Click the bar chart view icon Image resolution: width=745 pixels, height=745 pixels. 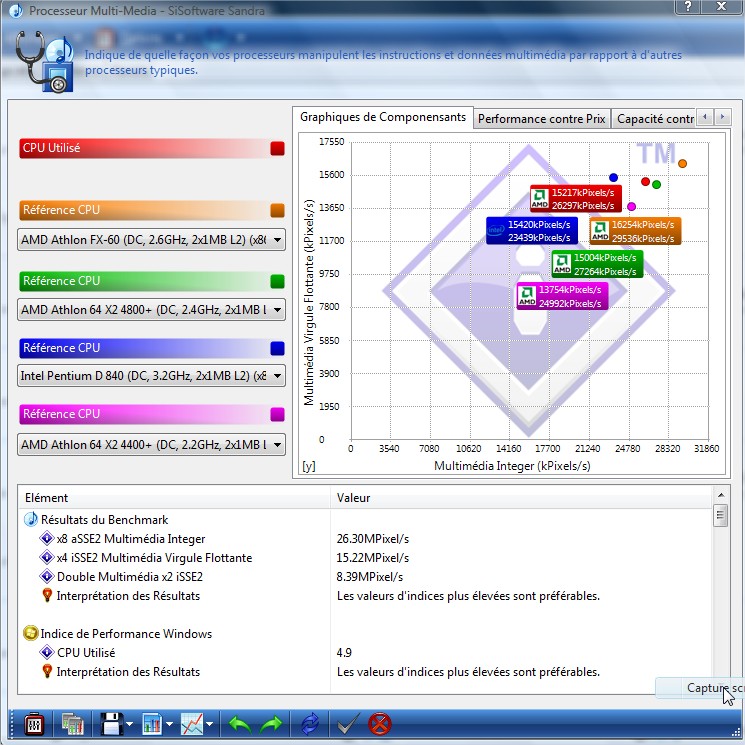152,725
